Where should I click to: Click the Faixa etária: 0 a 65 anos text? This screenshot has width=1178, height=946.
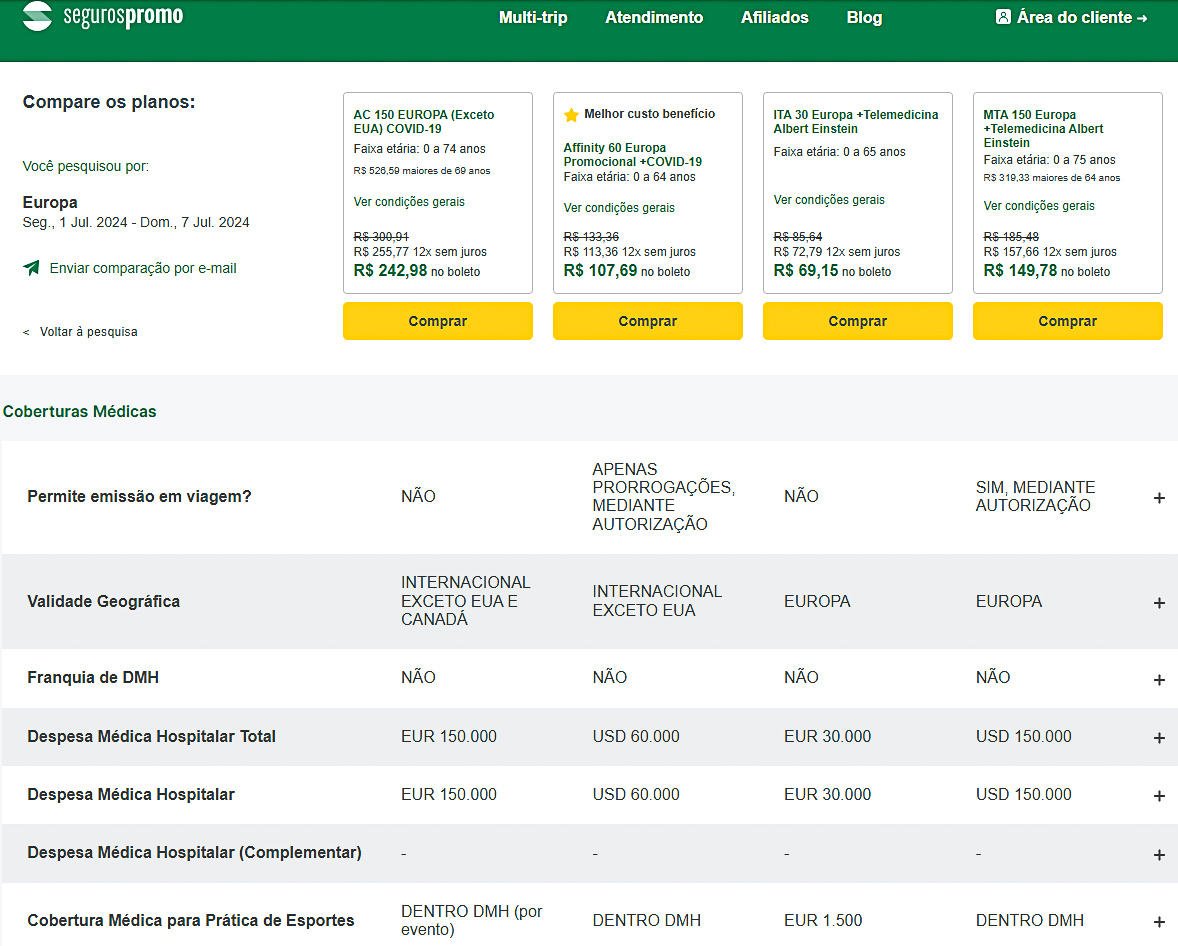[x=840, y=152]
